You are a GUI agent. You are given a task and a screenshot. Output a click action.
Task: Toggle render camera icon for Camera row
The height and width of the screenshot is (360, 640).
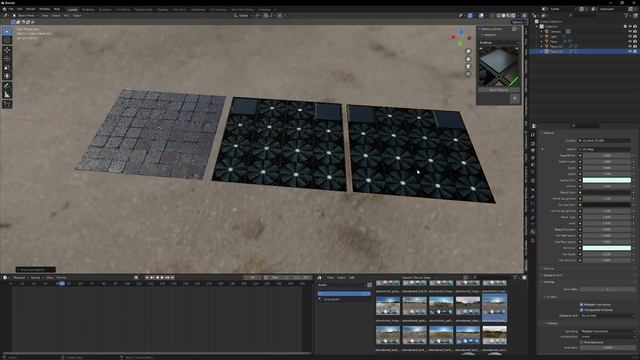point(635,31)
